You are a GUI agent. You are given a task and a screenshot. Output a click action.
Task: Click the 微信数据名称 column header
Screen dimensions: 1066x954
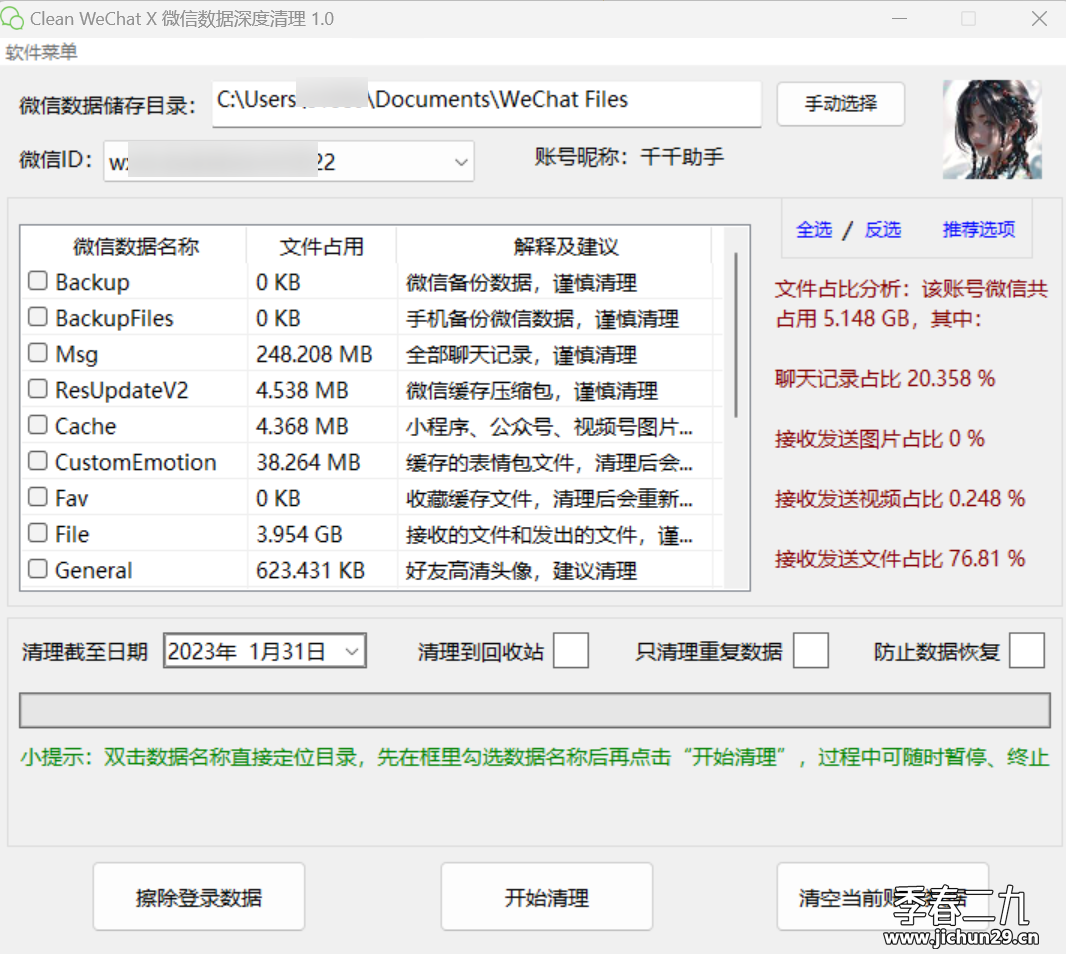tap(135, 246)
